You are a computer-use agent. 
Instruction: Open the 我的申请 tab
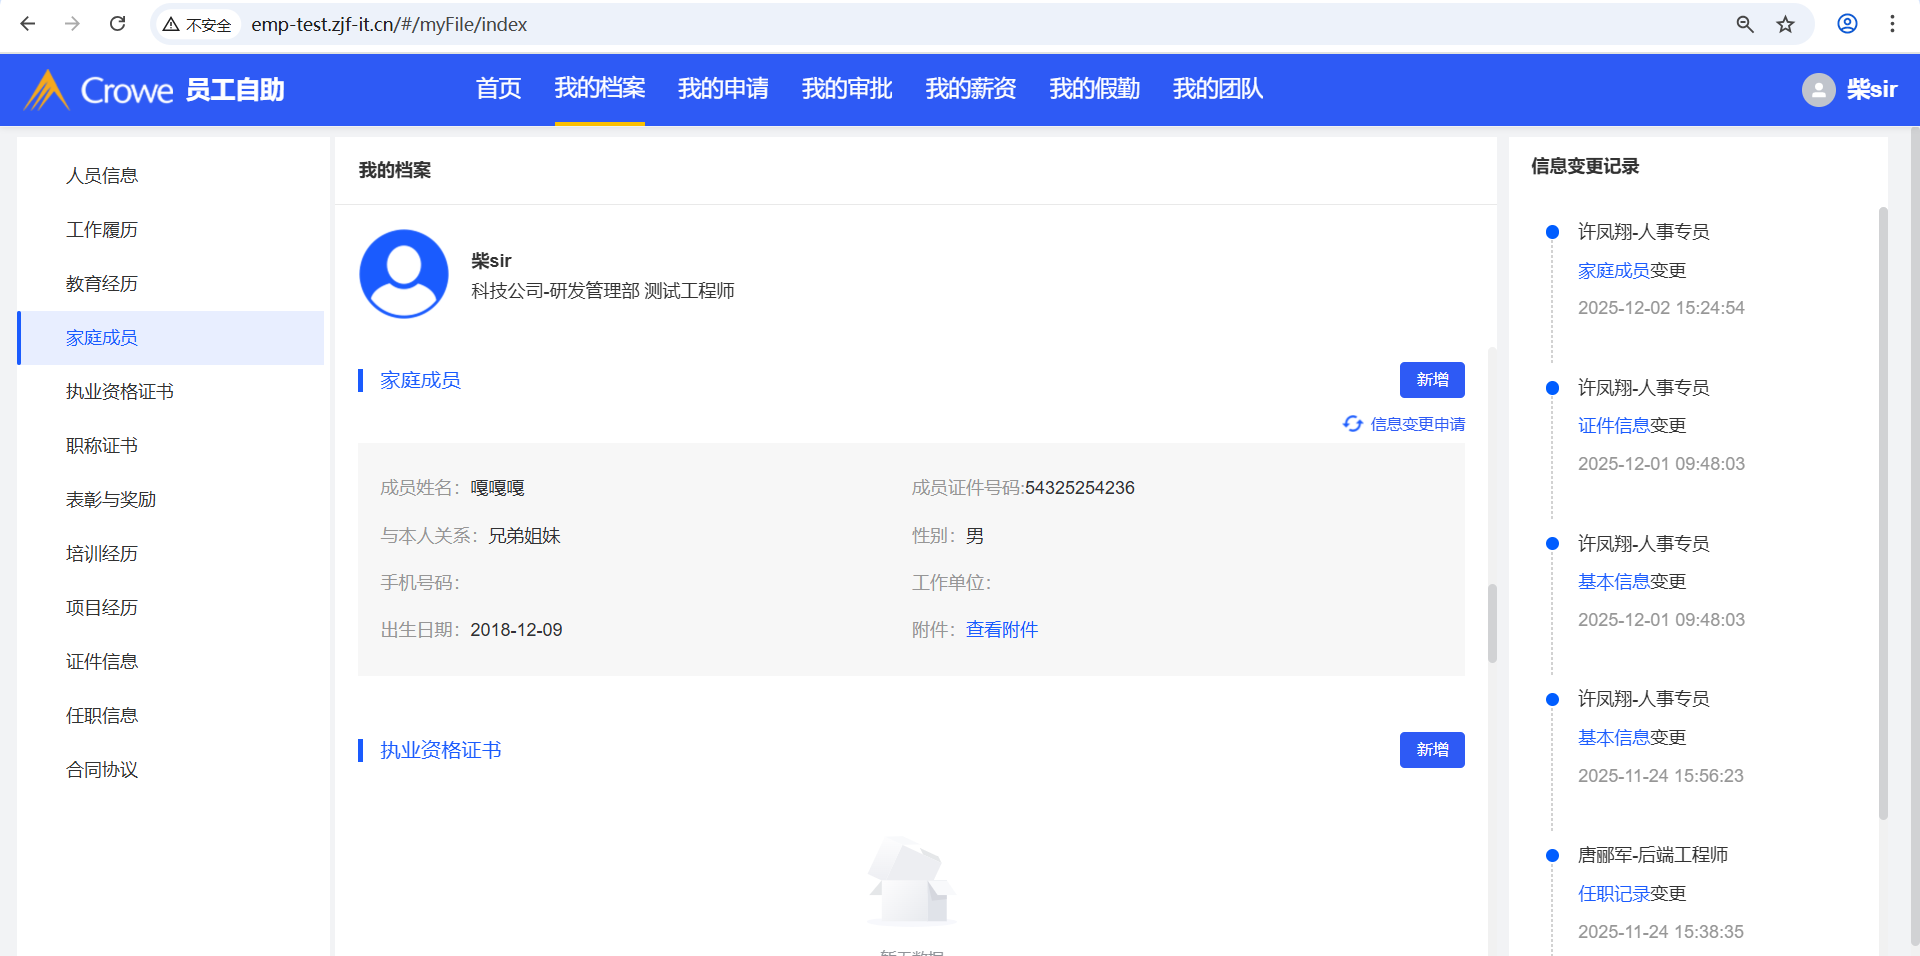(723, 89)
